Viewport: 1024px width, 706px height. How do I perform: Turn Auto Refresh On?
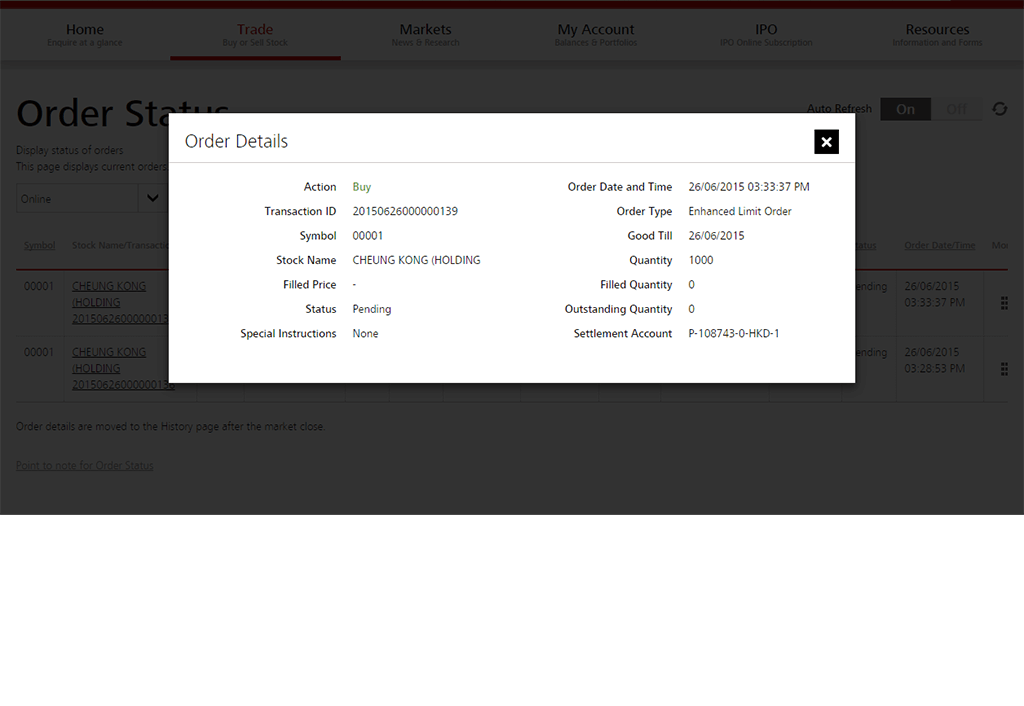(x=905, y=109)
